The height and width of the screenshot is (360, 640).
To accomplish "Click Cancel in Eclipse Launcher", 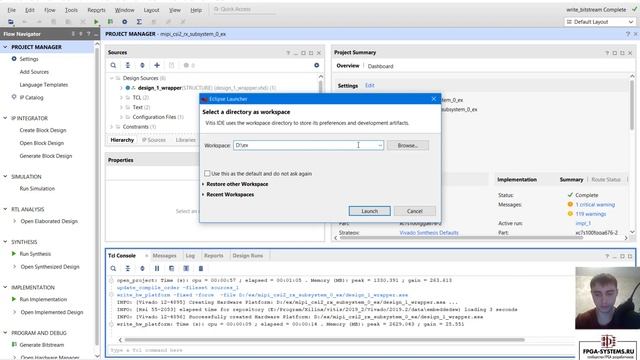I will pyautogui.click(x=415, y=211).
